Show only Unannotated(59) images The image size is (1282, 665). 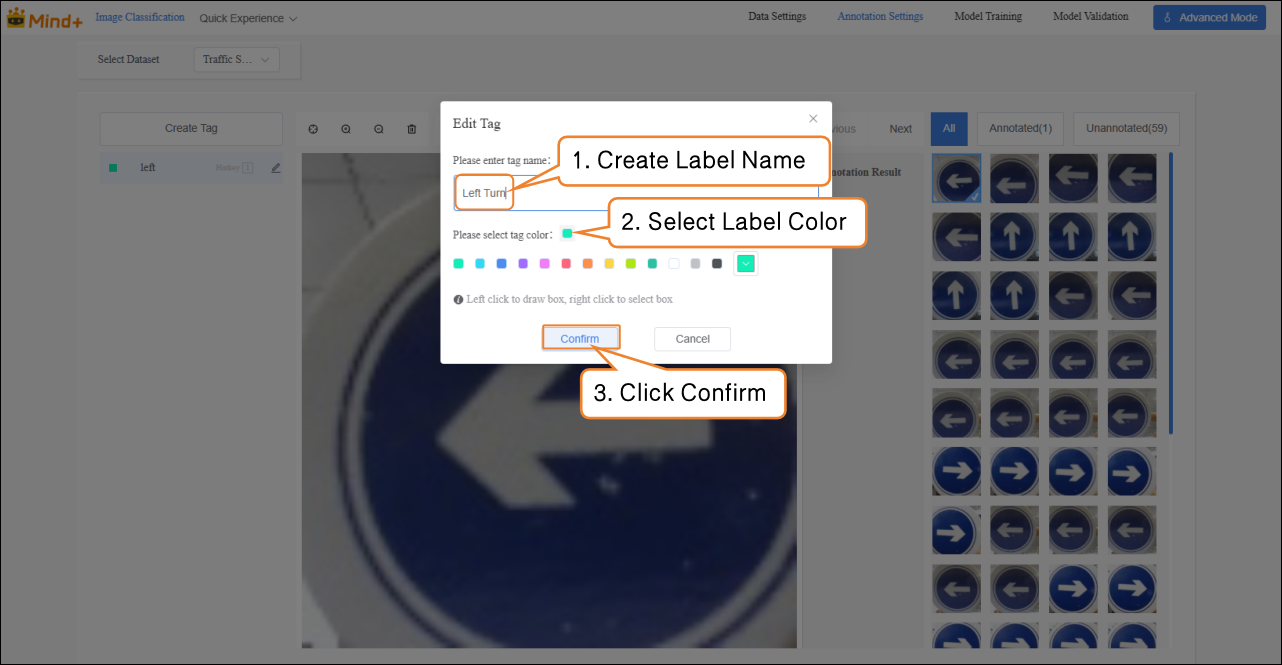1126,129
